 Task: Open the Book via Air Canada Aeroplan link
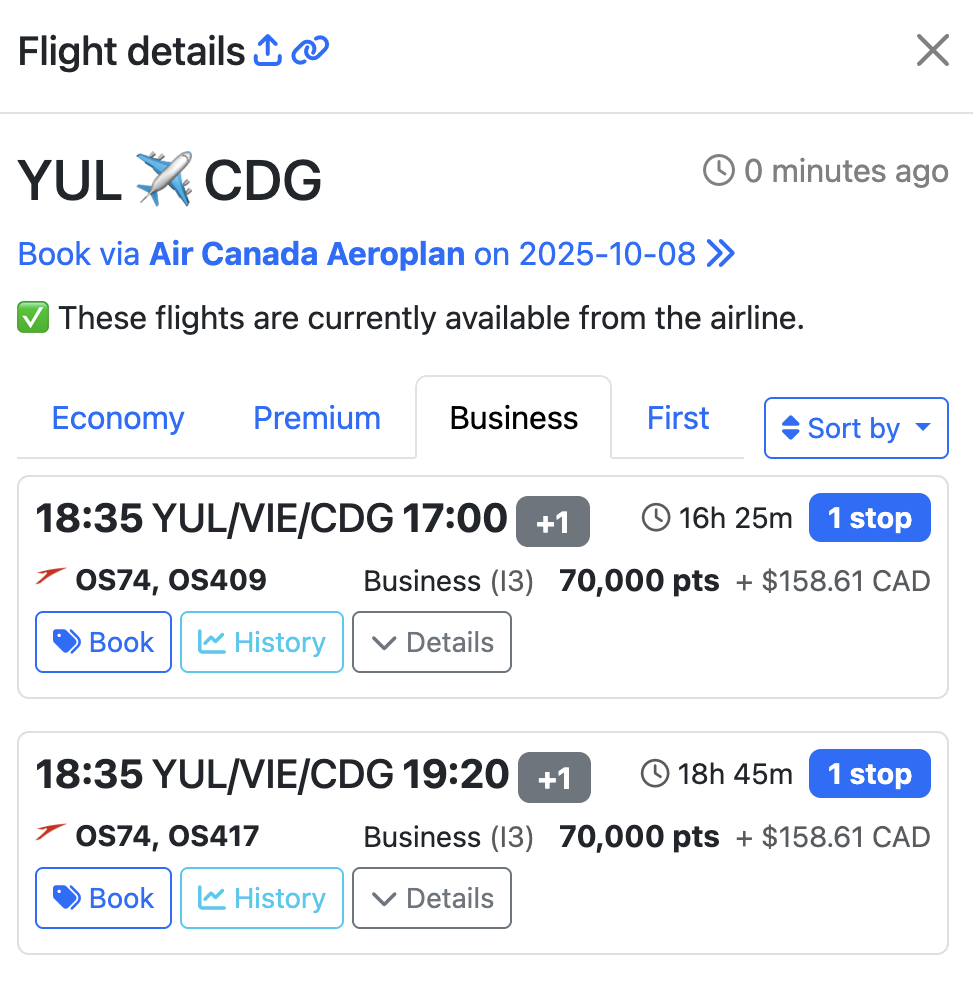click(376, 254)
